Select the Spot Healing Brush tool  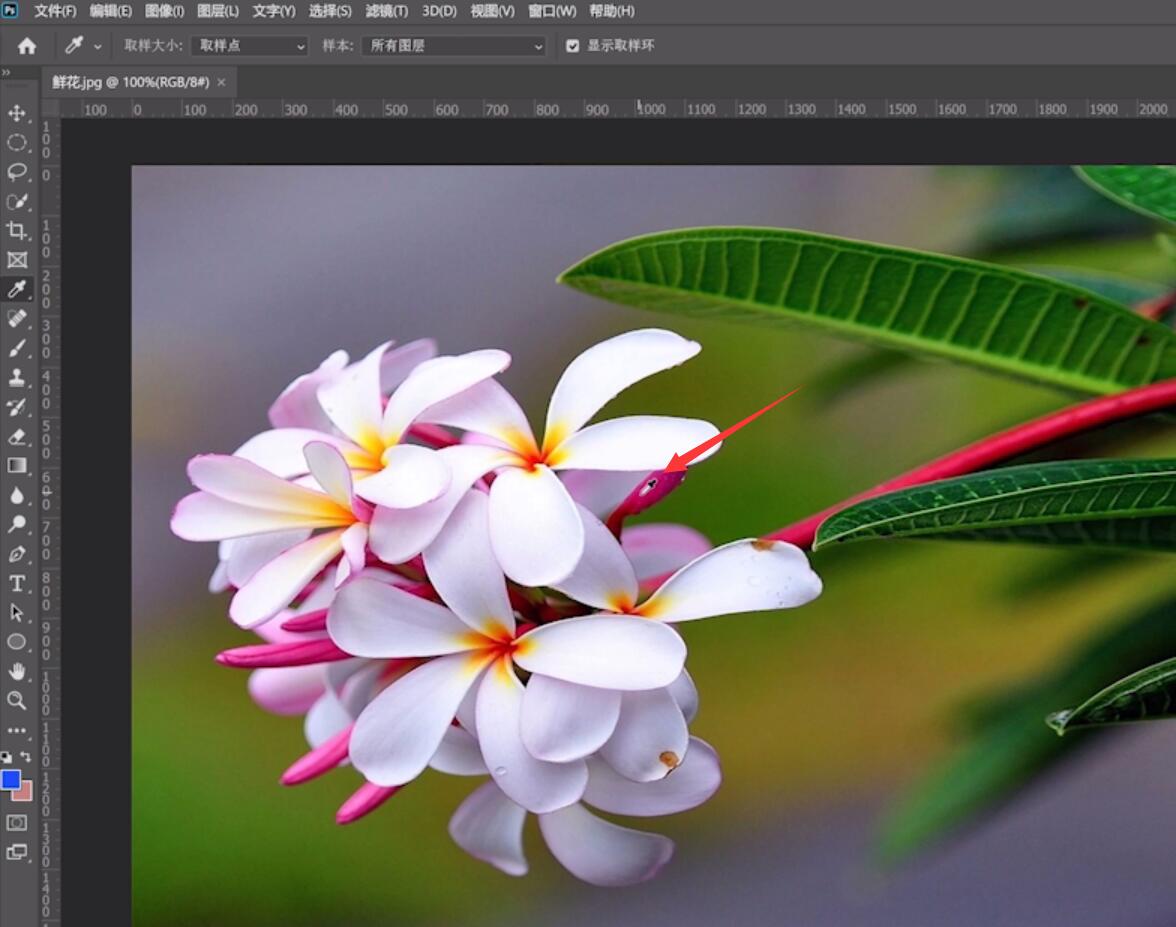point(16,318)
